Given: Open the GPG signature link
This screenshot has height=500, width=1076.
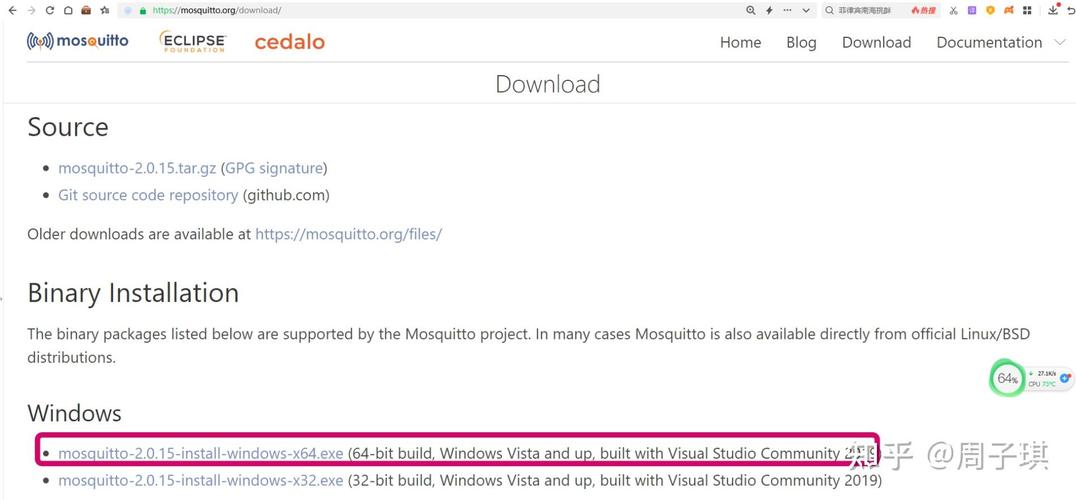Looking at the screenshot, I should pos(274,168).
